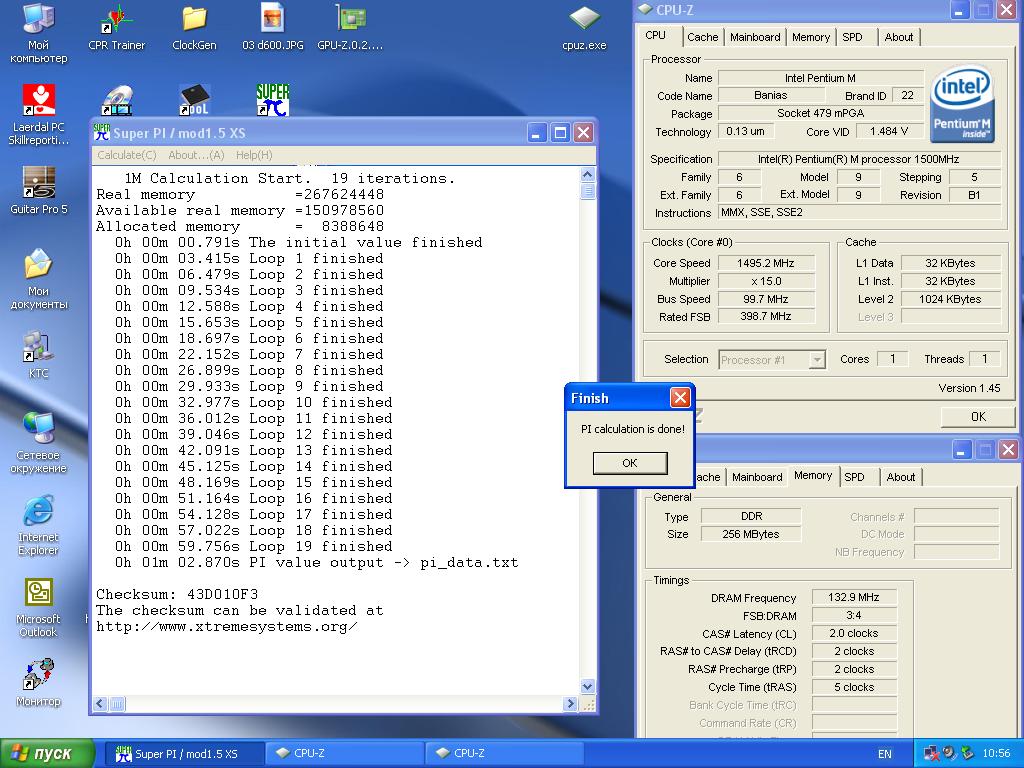1024x768 pixels.
Task: Click left arrow of Super PI horizontal scrollbar
Action: (x=100, y=704)
